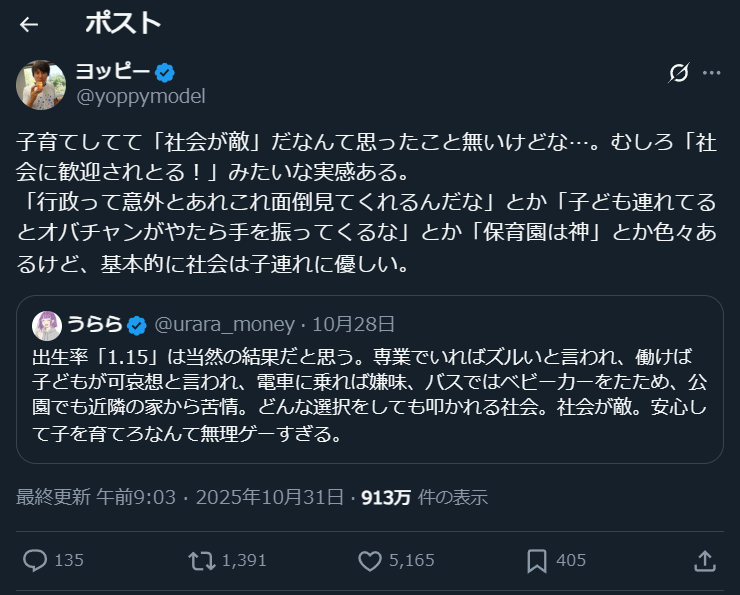Screen dimensions: 740x595
Task: Open the quoted post by うらら
Action: click(x=370, y=400)
